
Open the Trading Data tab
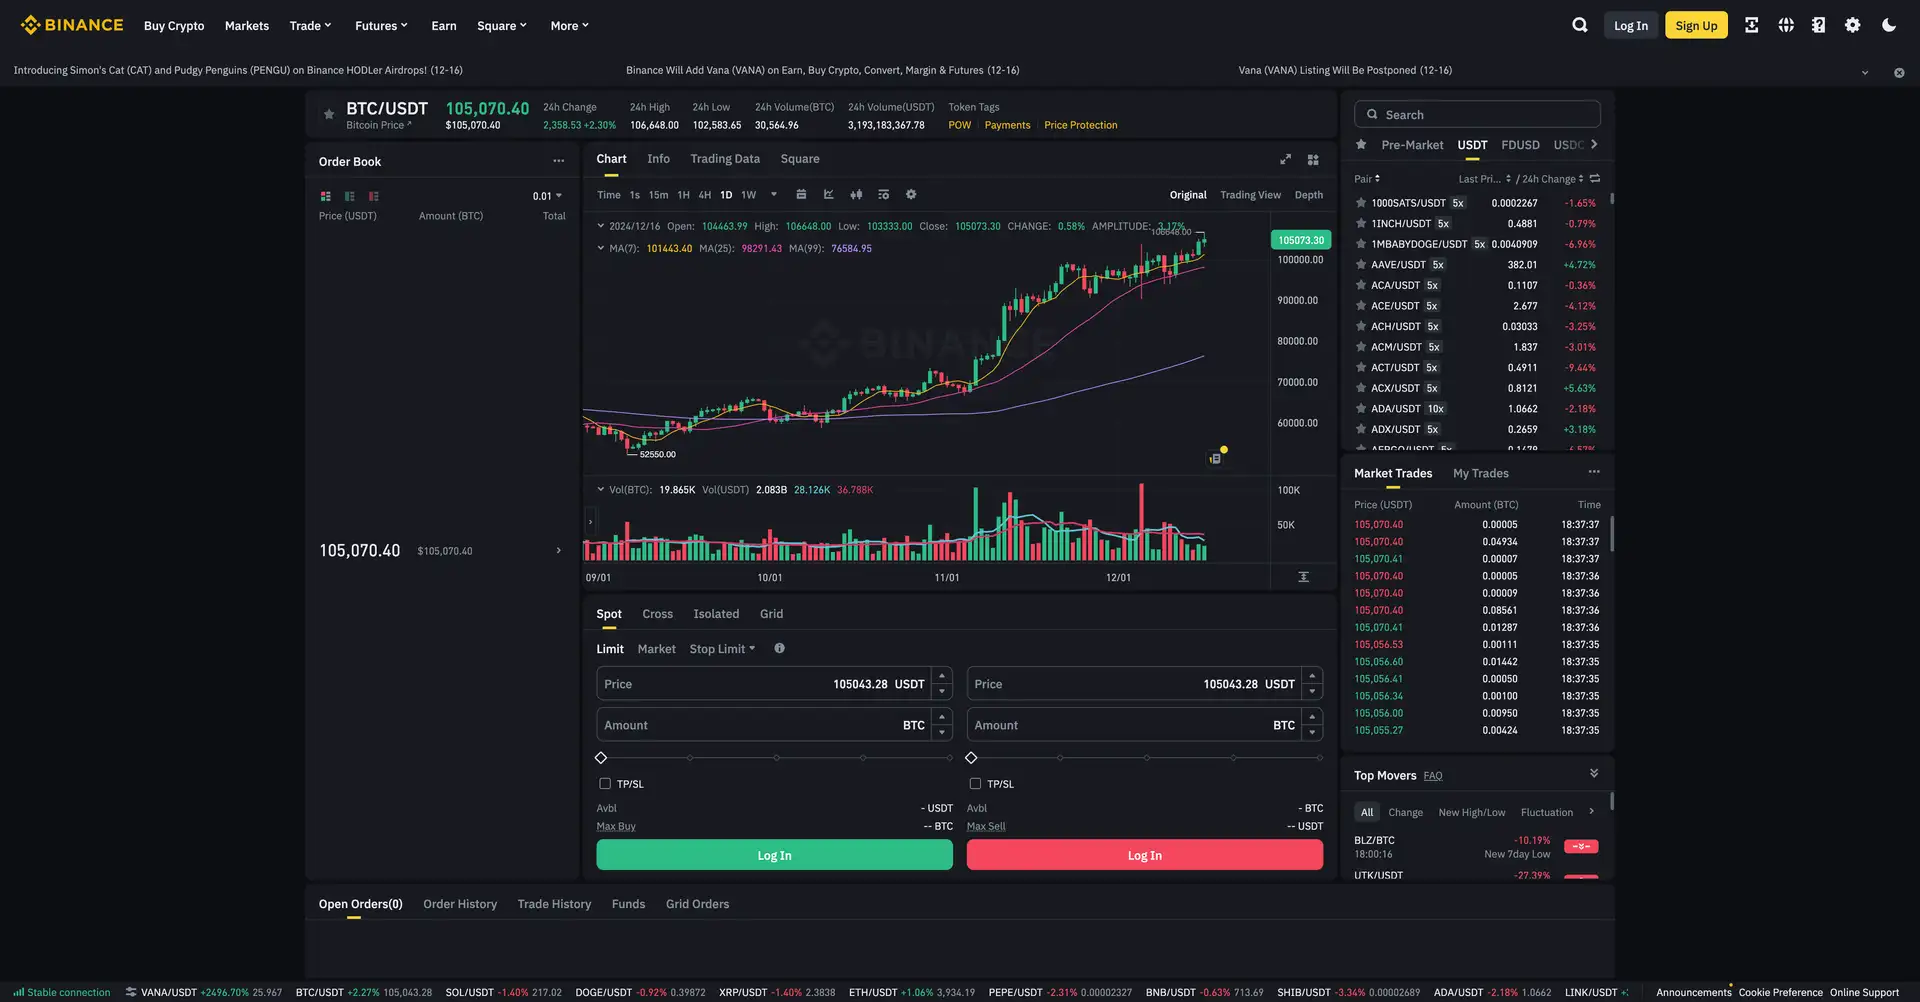pyautogui.click(x=725, y=159)
